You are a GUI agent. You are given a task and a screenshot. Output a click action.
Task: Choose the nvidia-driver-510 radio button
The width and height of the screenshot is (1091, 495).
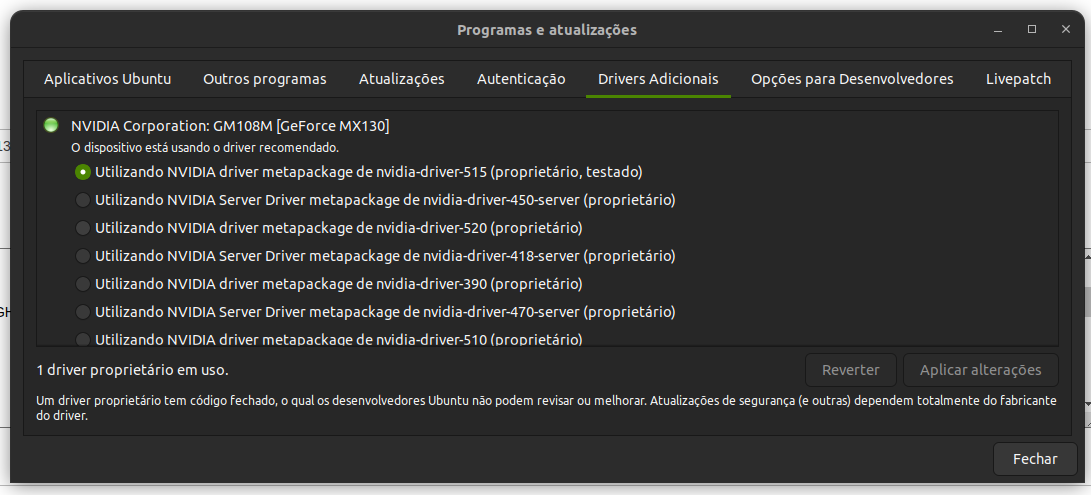point(83,340)
